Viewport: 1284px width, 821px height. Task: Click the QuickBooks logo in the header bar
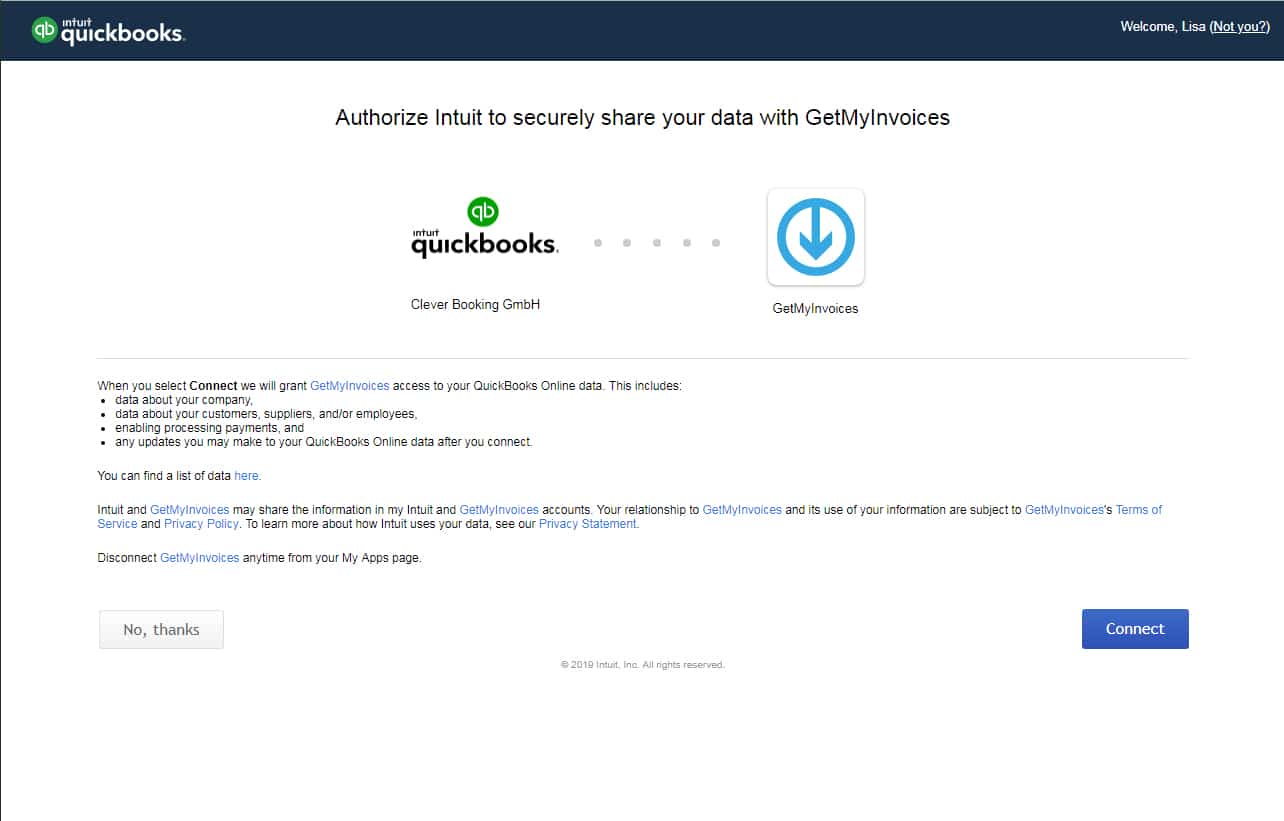[x=108, y=30]
